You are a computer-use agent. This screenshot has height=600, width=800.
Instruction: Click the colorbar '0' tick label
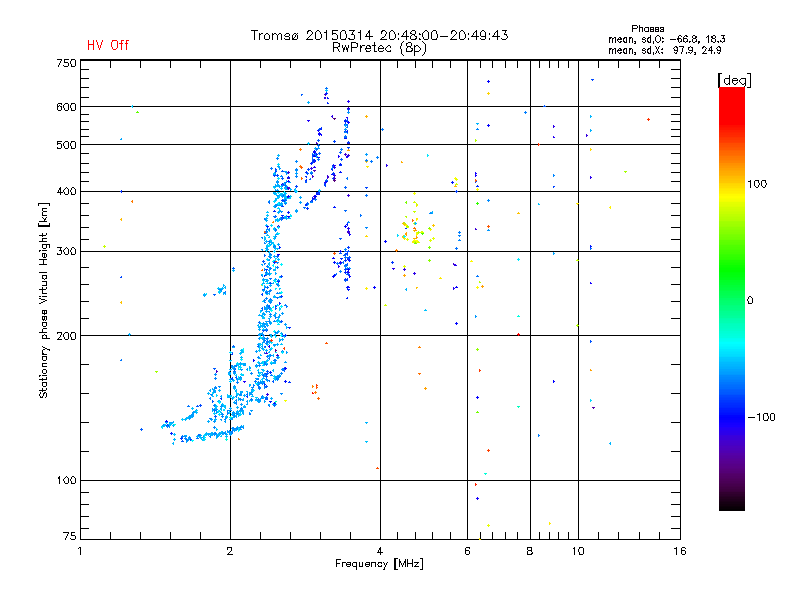pyautogui.click(x=750, y=301)
